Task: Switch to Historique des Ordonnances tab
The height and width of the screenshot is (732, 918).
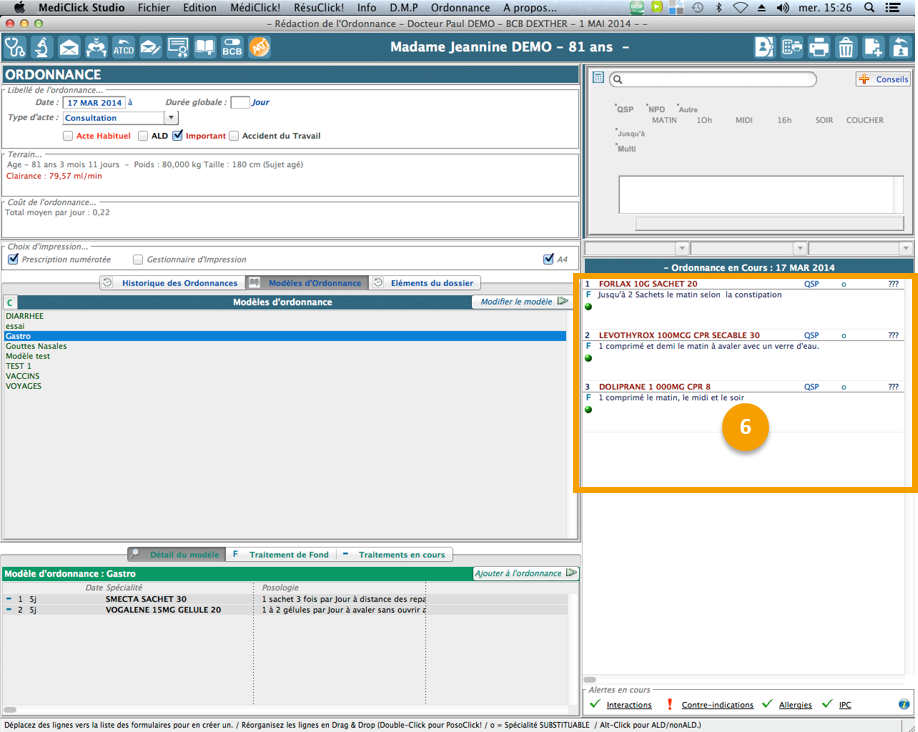Action: coord(172,283)
